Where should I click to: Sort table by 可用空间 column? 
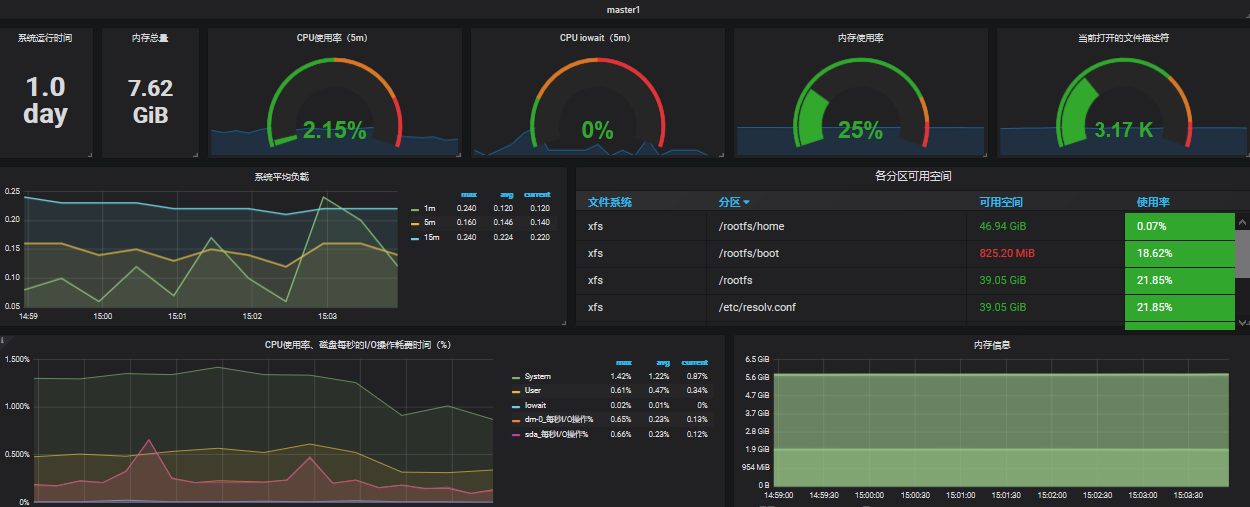click(1001, 202)
